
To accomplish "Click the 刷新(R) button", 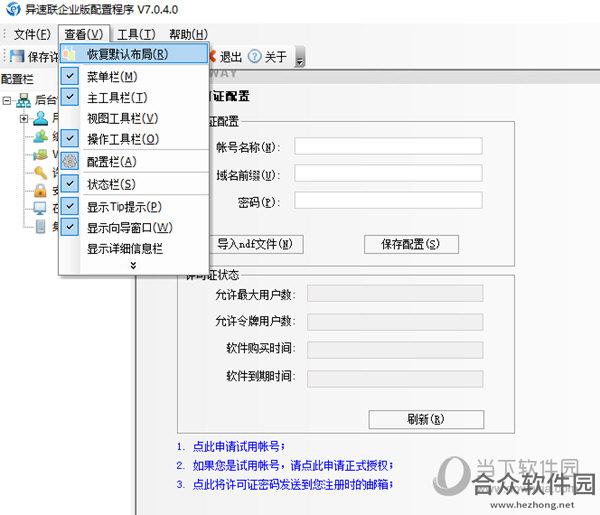I will tap(426, 420).
